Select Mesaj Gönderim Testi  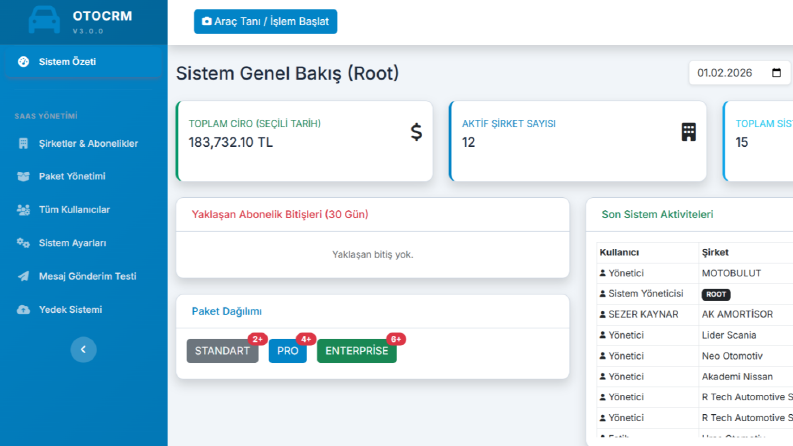click(83, 277)
